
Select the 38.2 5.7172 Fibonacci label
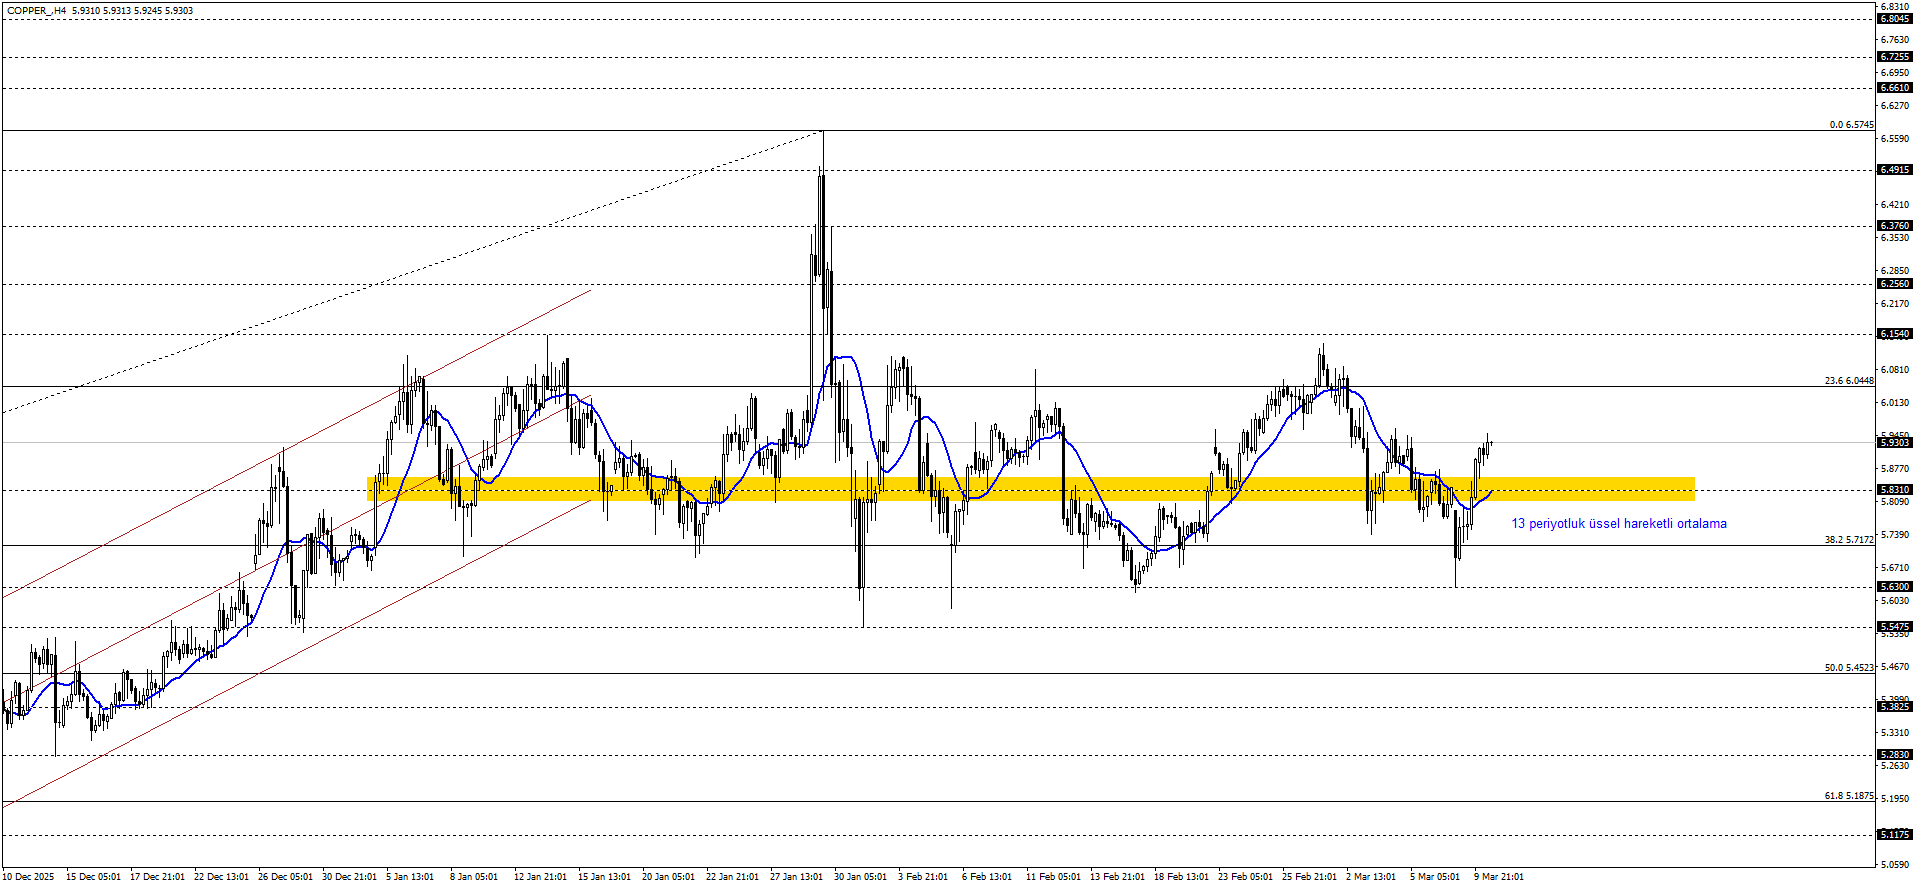coord(1849,540)
